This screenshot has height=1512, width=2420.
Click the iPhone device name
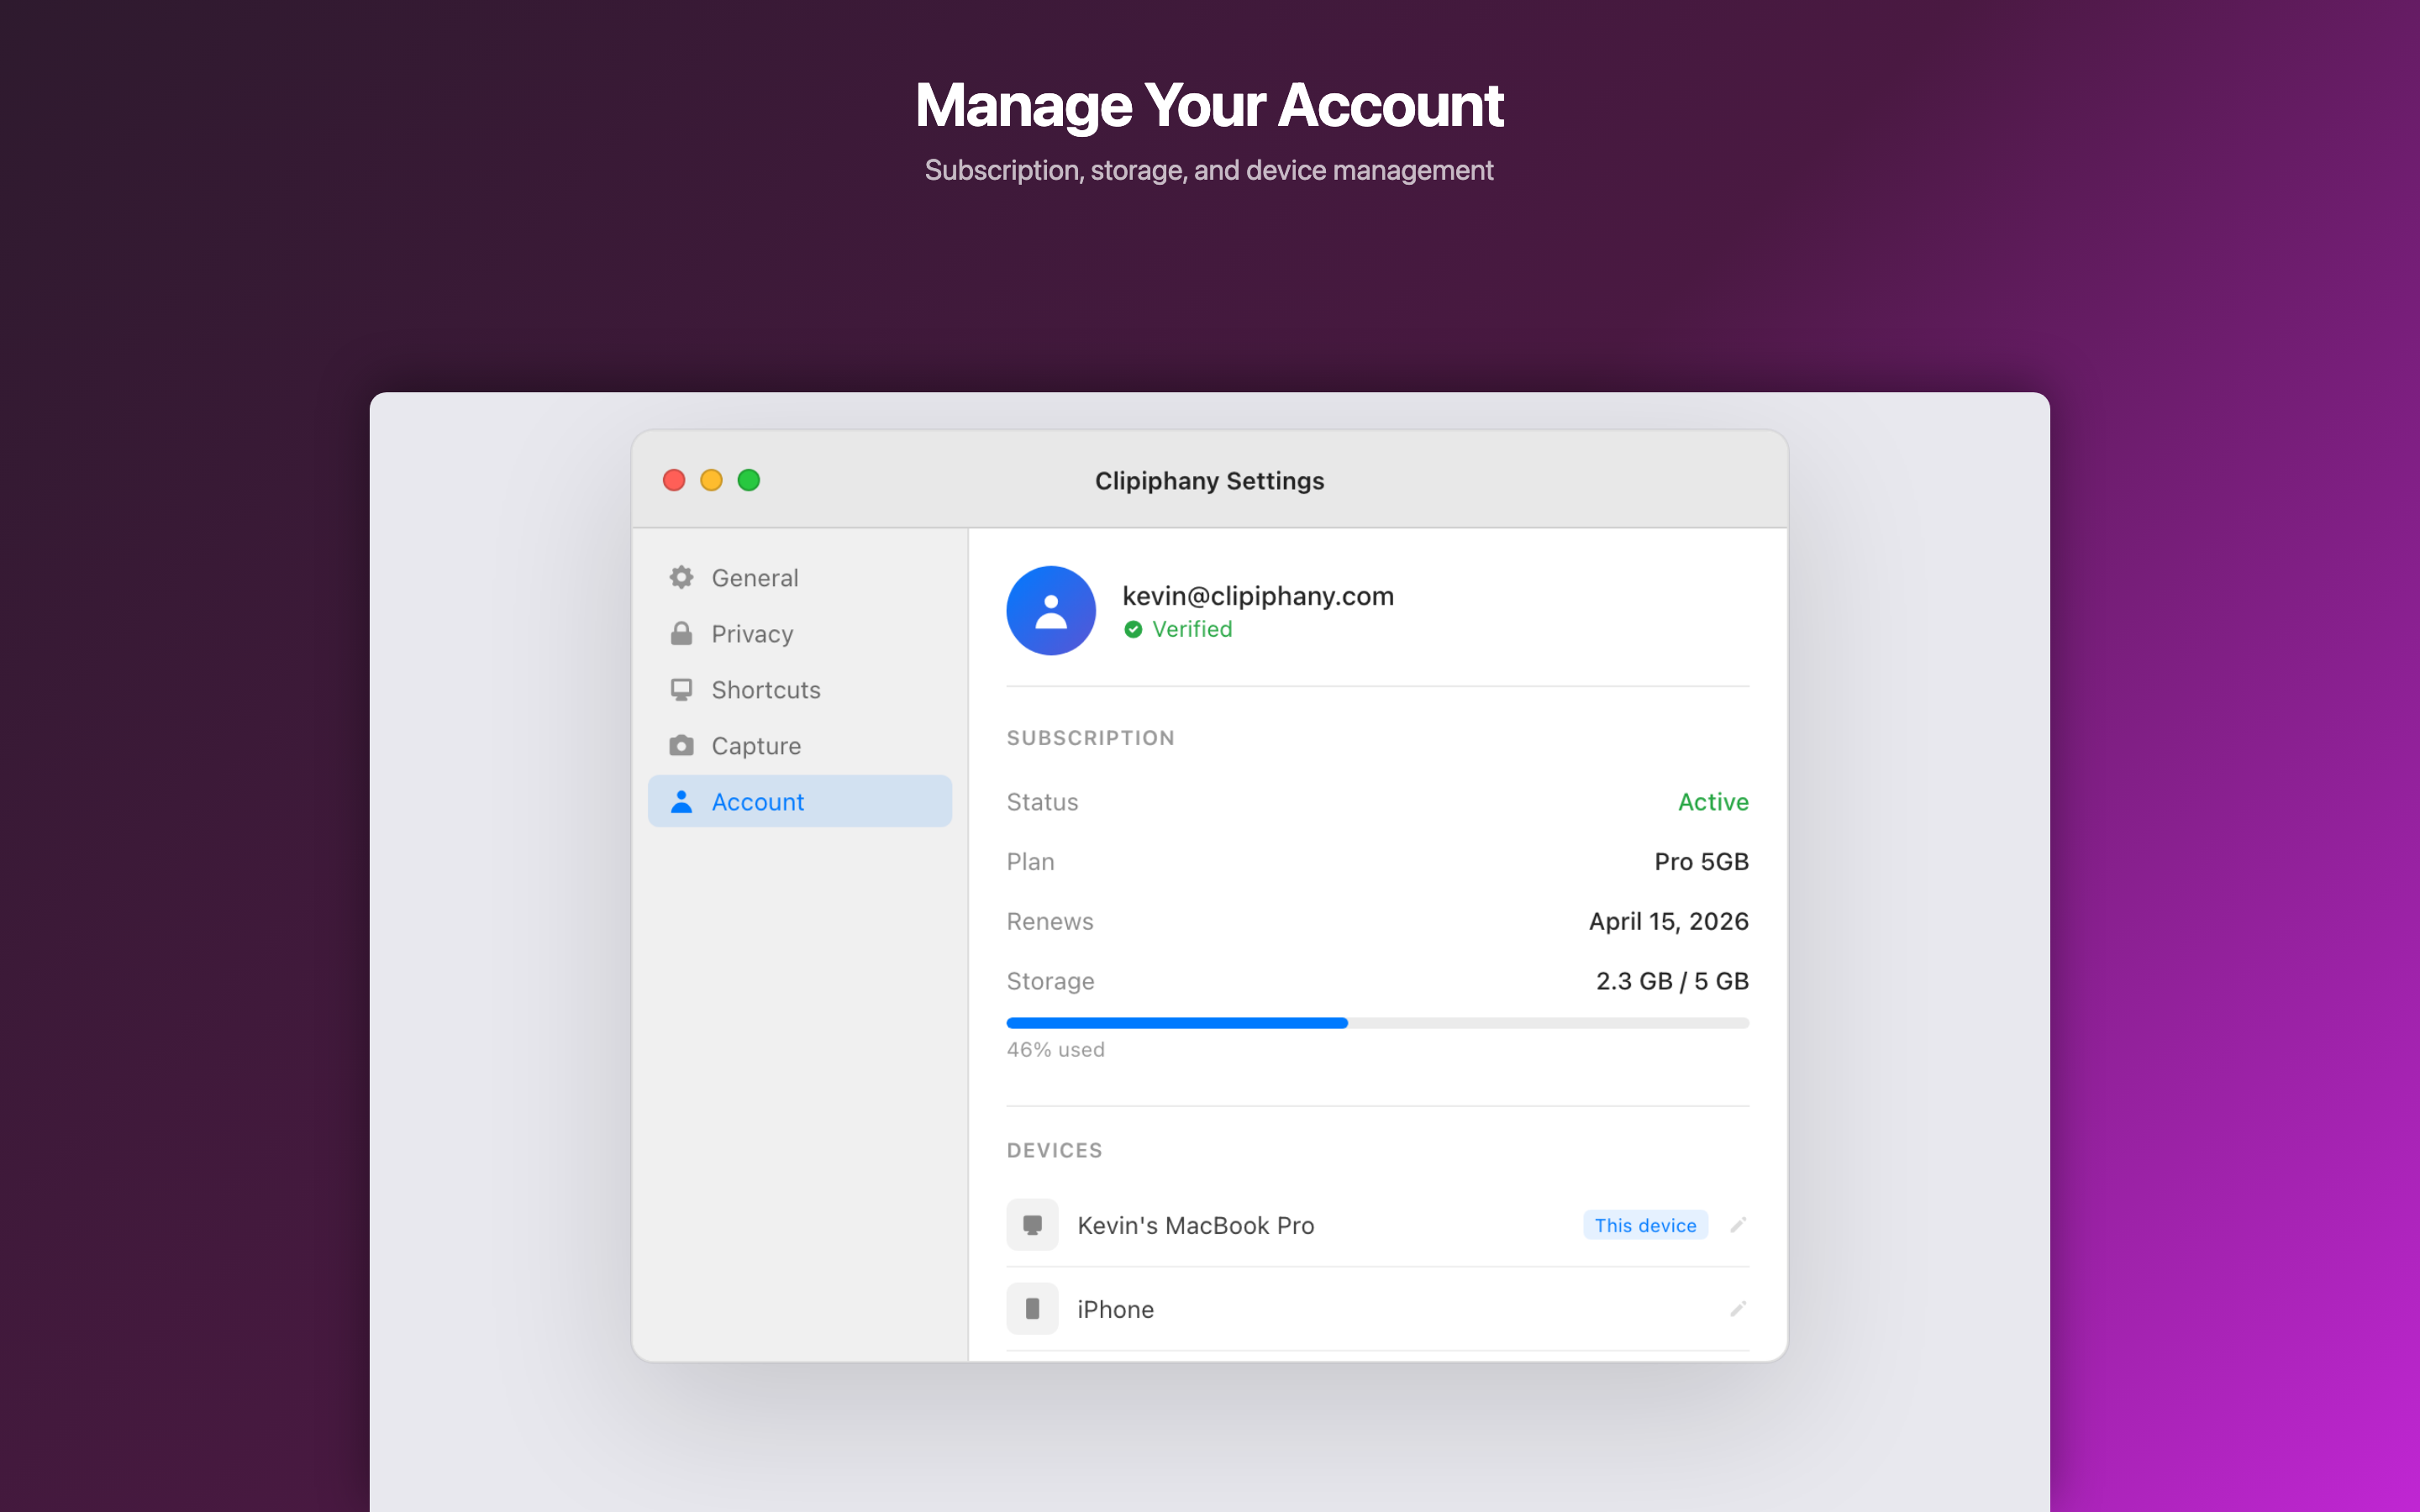(1115, 1309)
